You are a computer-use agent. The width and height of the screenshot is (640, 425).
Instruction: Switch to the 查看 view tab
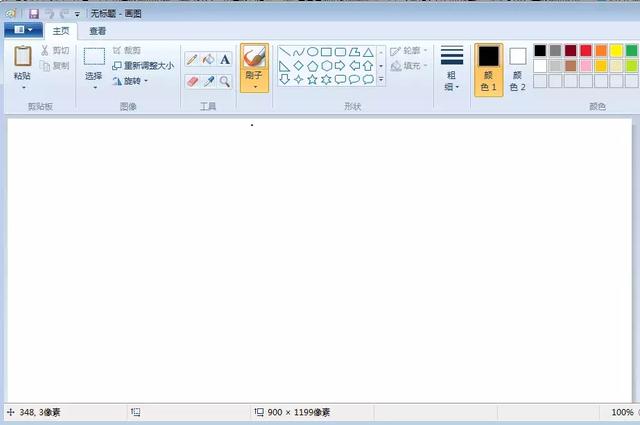click(x=97, y=31)
